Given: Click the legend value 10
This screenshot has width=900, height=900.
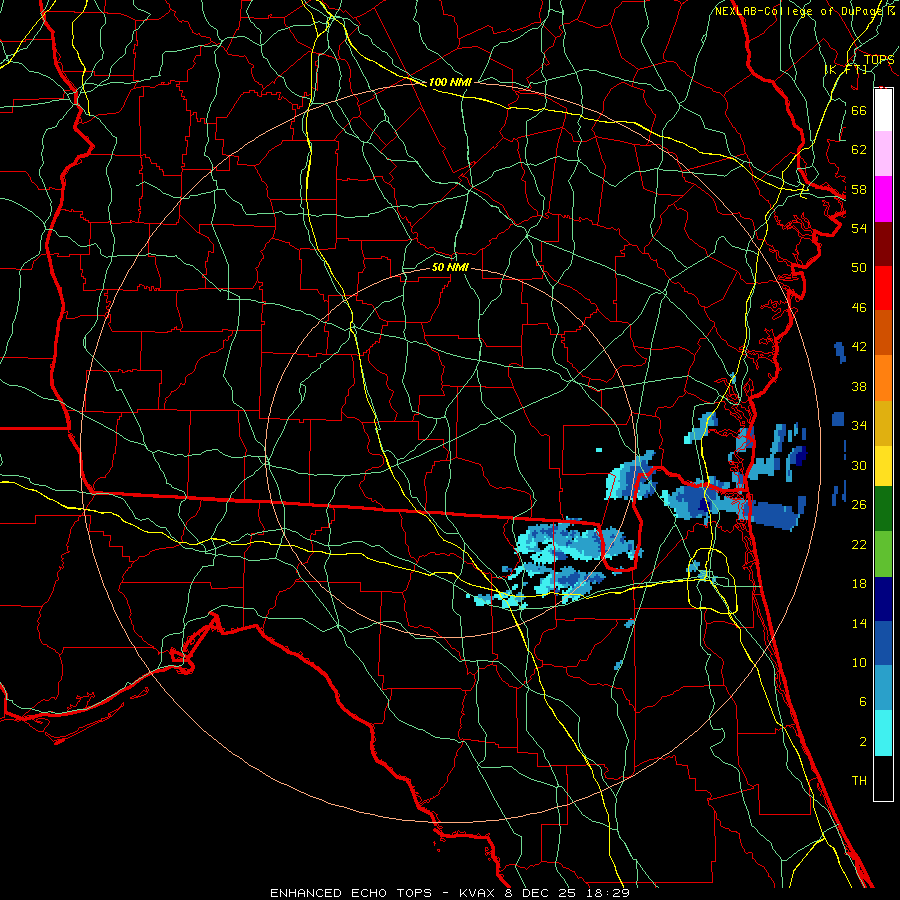Looking at the screenshot, I should (x=859, y=663).
